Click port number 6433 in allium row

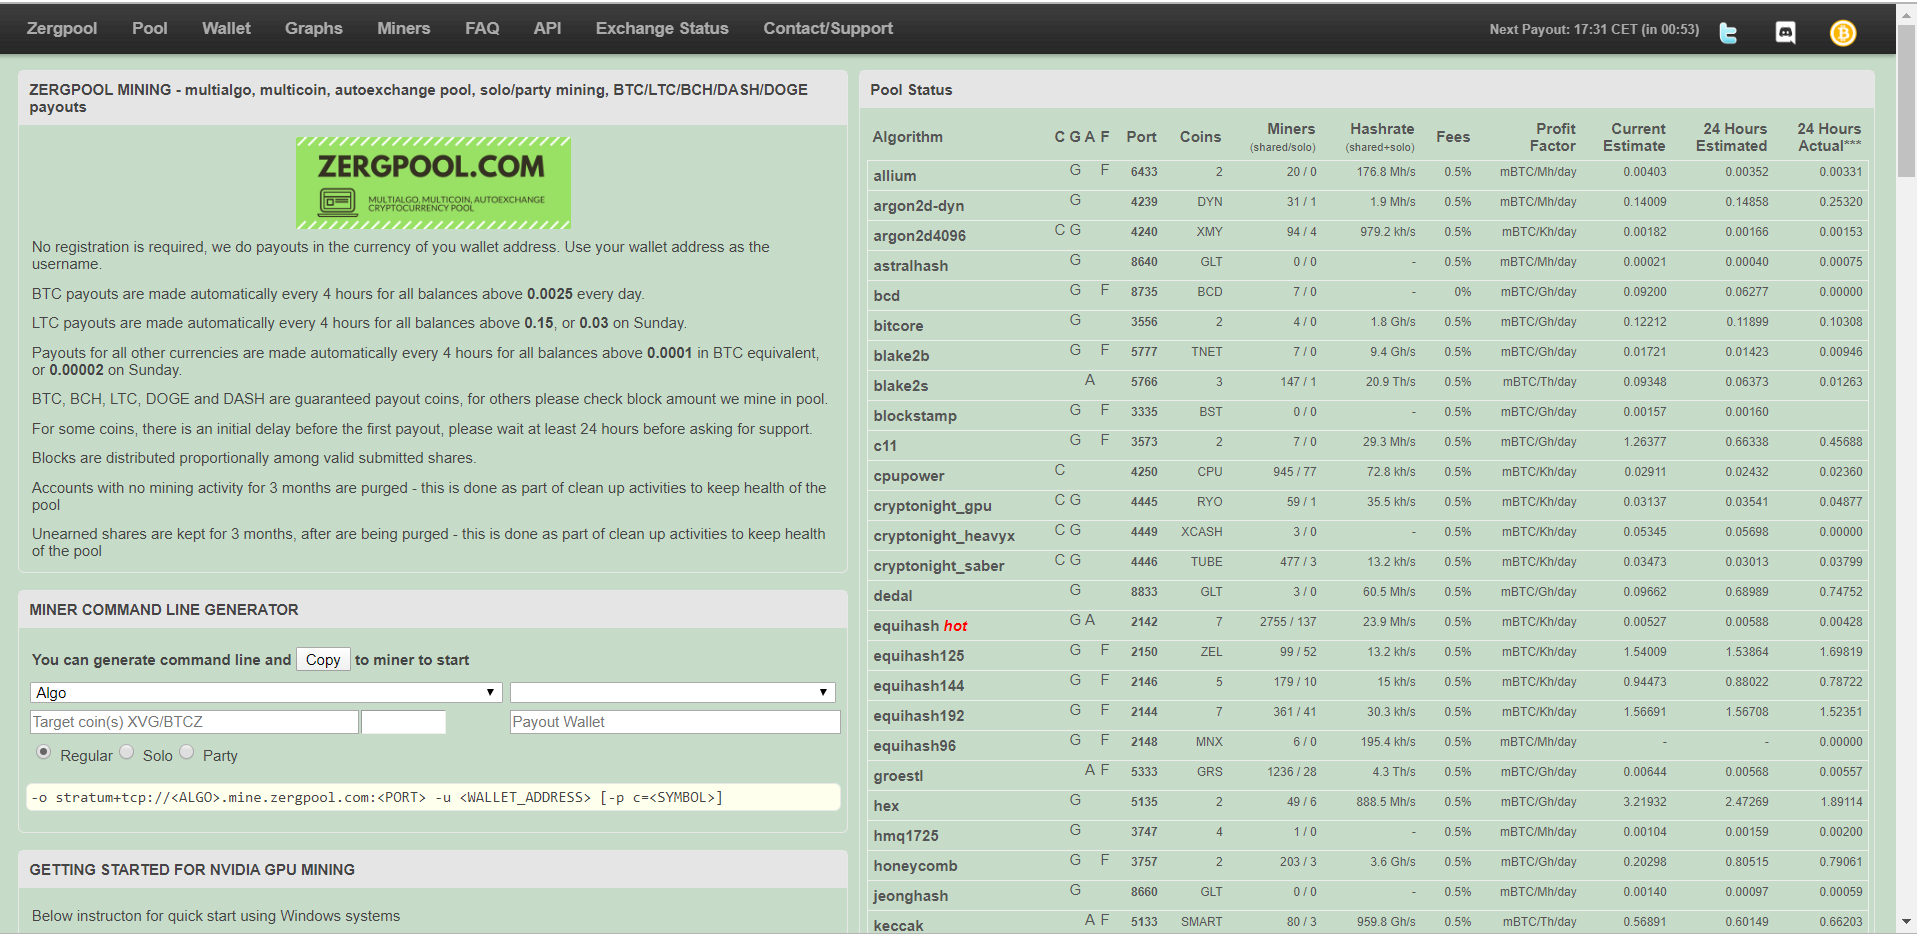point(1144,172)
